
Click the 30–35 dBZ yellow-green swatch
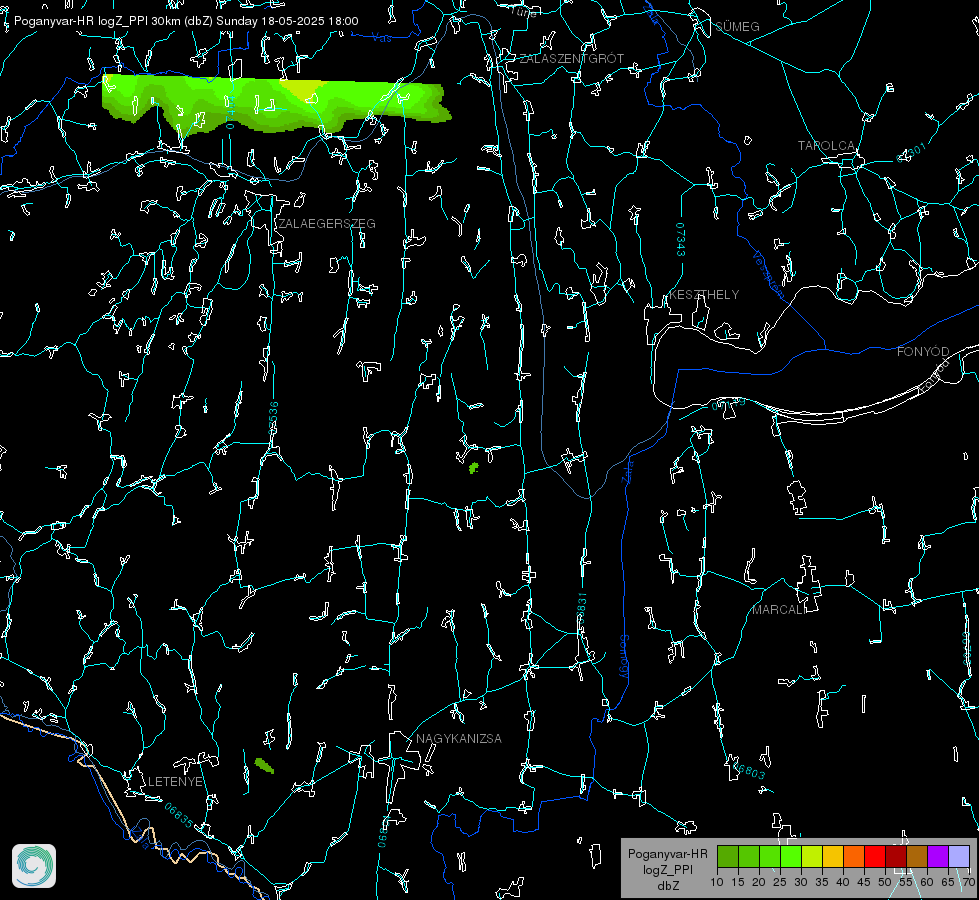[x=812, y=856]
